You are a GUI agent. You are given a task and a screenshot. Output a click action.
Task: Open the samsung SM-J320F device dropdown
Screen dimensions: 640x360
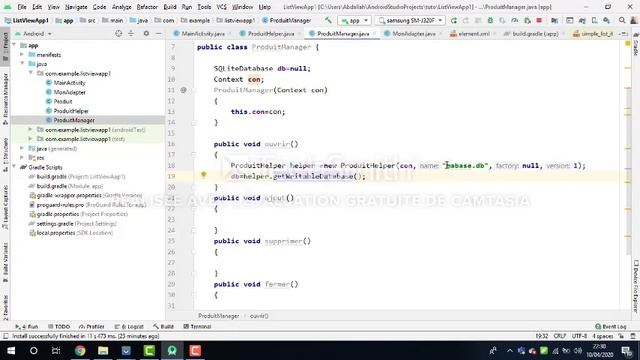click(x=410, y=20)
